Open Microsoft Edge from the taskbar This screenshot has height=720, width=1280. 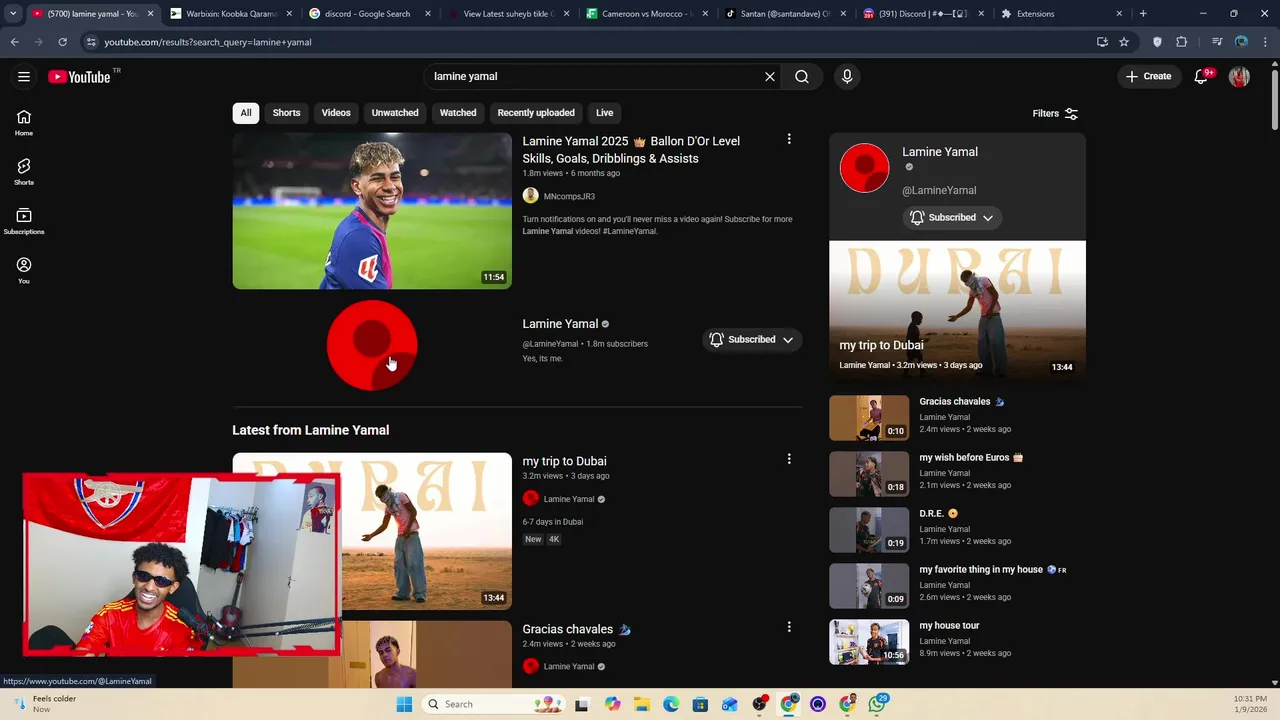[671, 704]
